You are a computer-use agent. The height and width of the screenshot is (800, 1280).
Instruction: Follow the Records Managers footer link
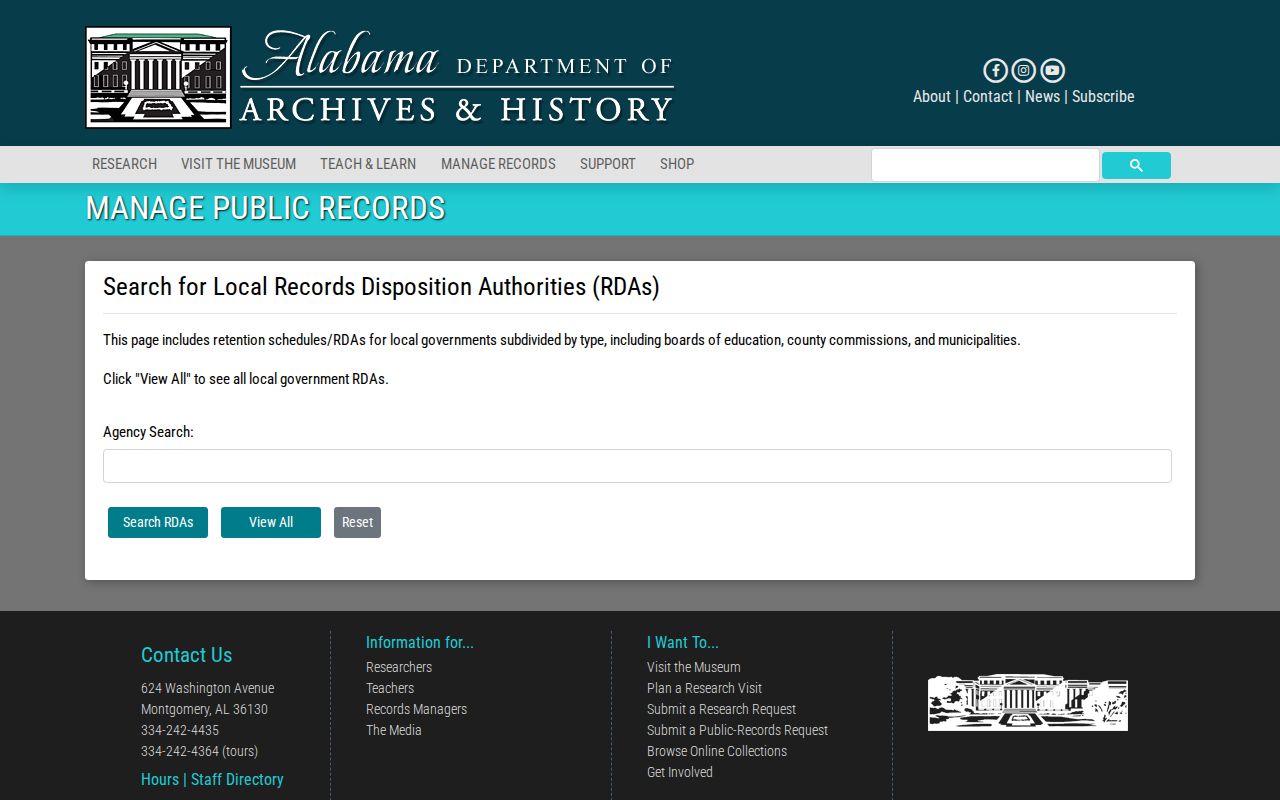[416, 709]
